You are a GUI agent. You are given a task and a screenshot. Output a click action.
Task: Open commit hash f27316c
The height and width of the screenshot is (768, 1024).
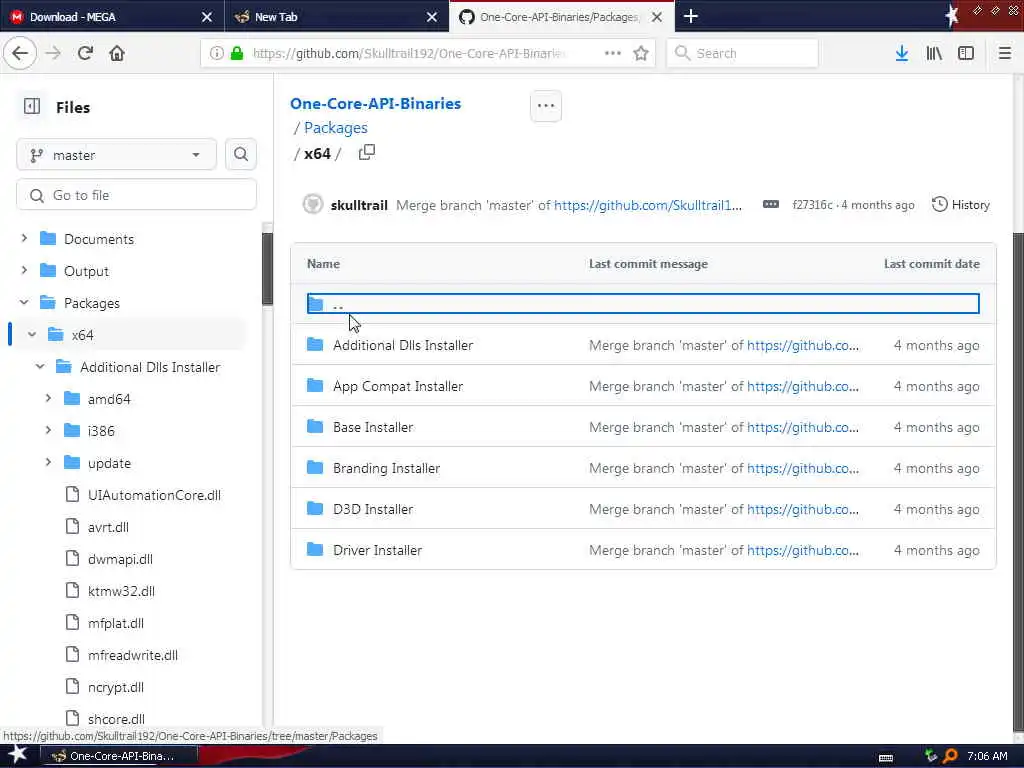click(812, 204)
